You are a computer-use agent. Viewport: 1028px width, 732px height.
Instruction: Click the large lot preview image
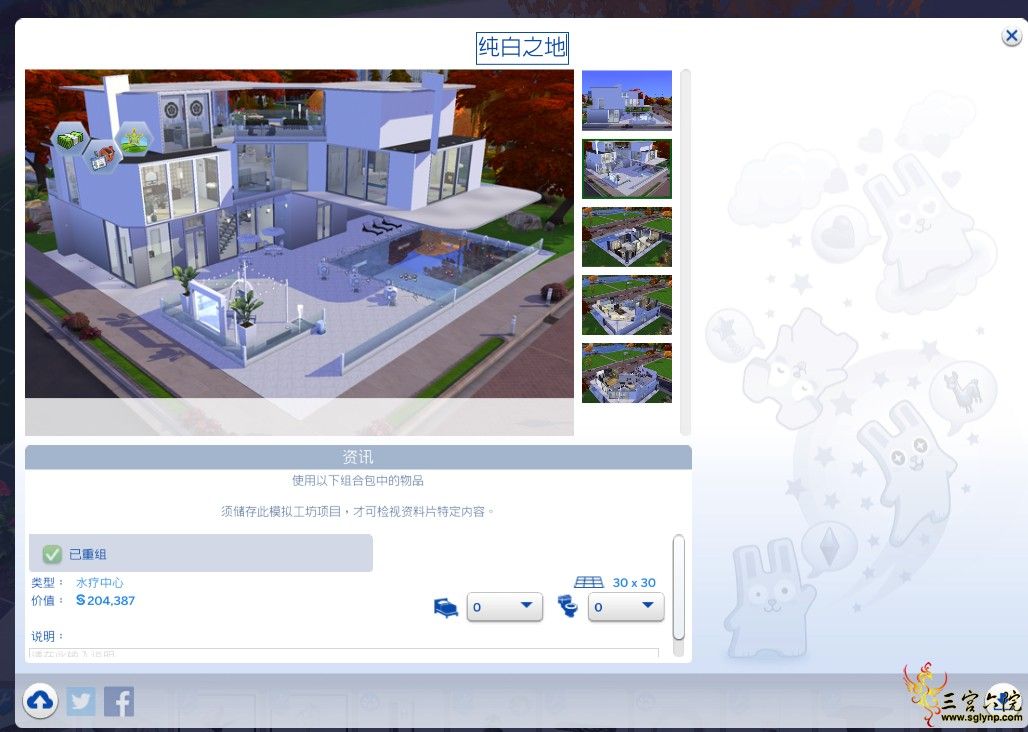tap(299, 252)
